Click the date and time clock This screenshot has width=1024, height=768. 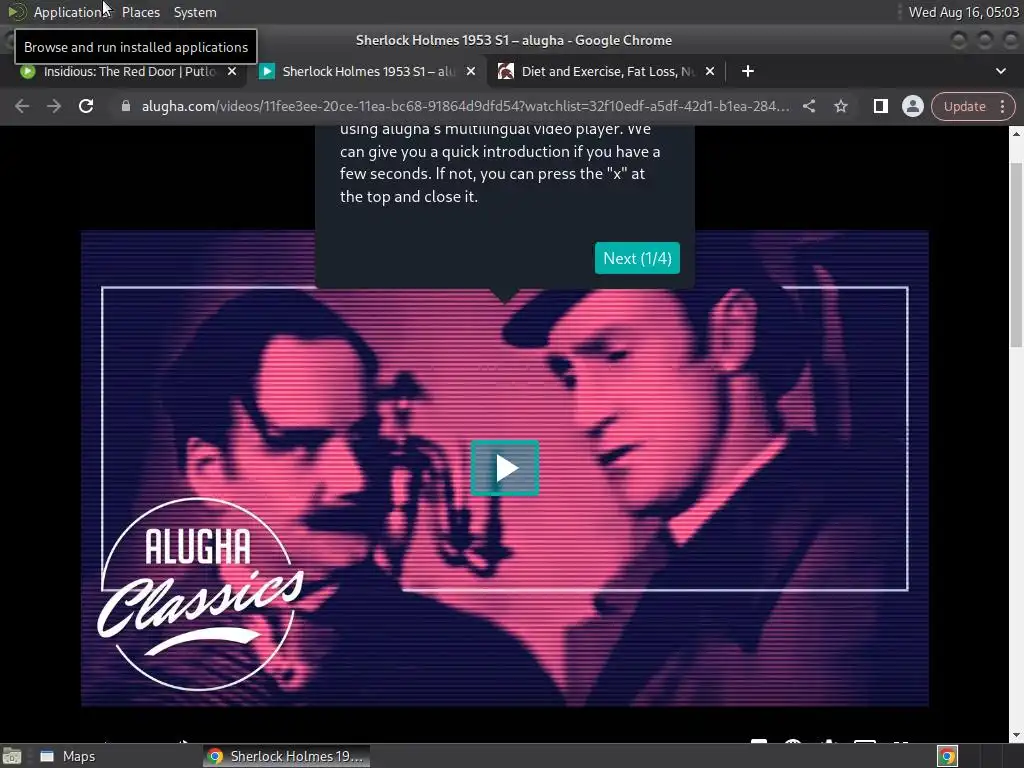963,12
